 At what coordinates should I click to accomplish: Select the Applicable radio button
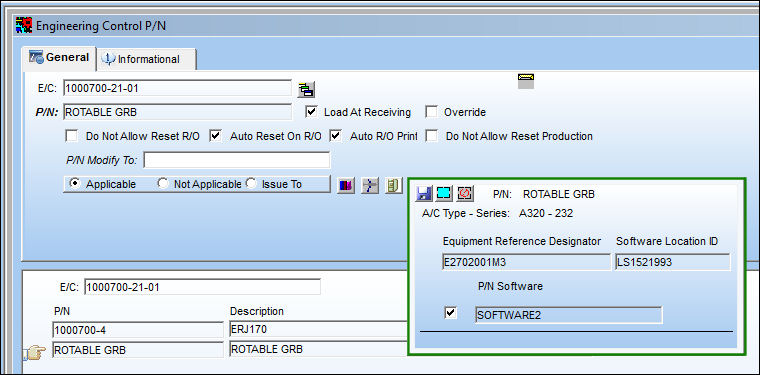point(75,184)
